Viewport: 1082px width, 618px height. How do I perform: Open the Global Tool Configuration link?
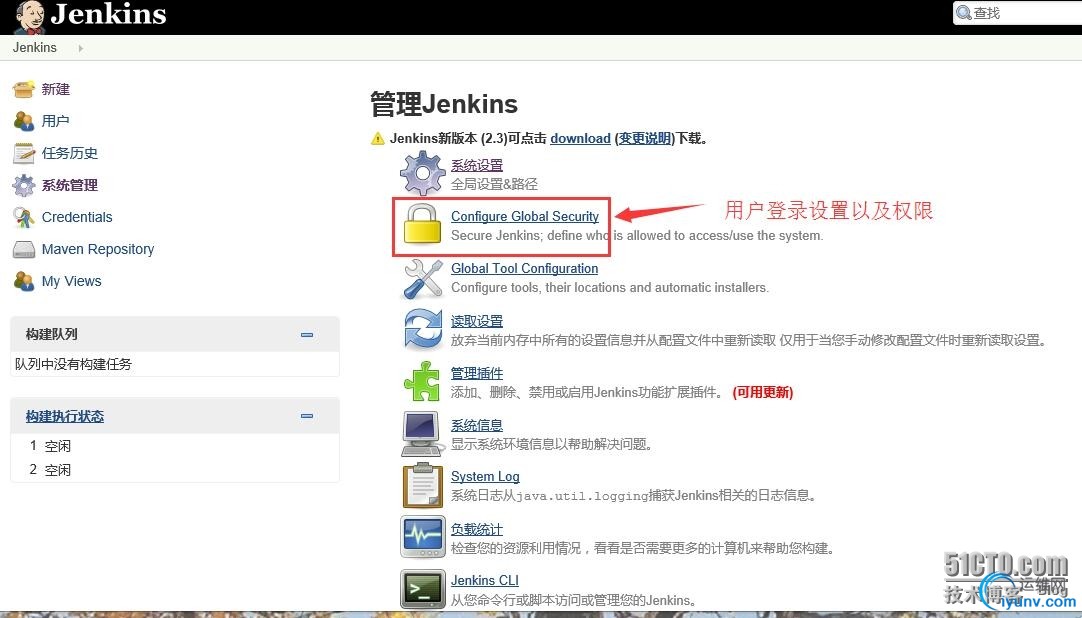pyautogui.click(x=524, y=268)
